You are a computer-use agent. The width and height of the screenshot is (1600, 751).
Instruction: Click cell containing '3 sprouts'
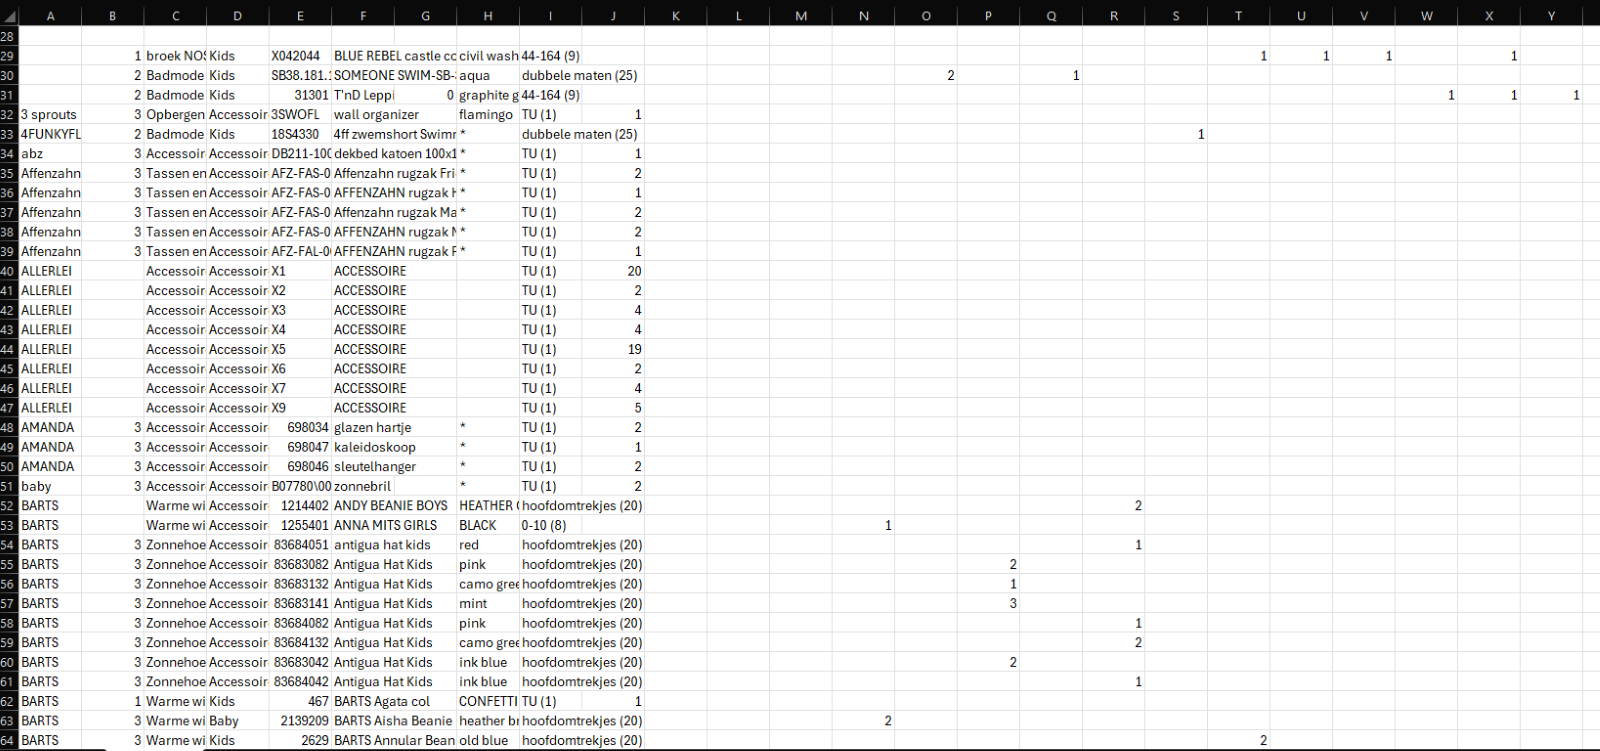(51, 115)
